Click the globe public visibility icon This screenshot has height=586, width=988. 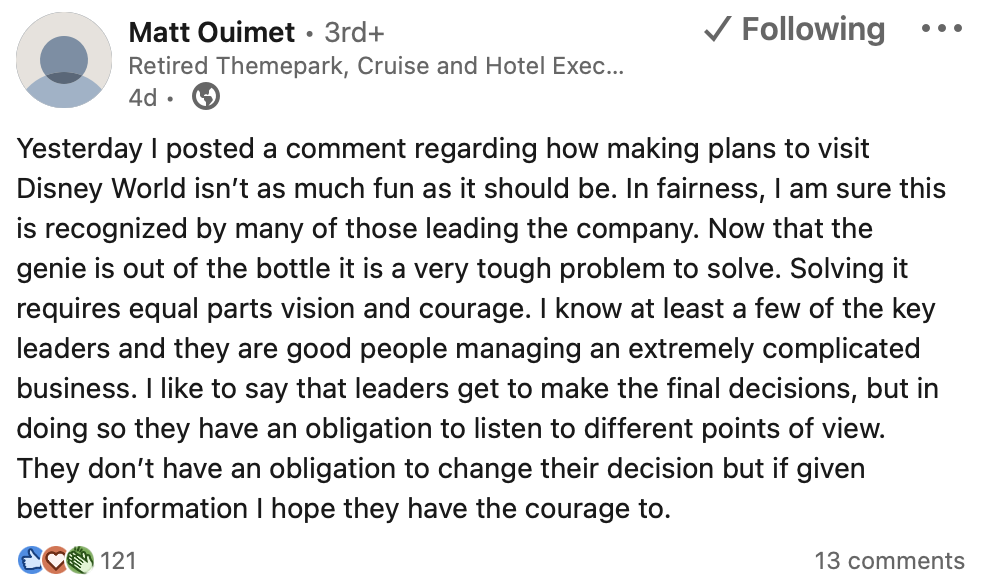pyautogui.click(x=205, y=97)
